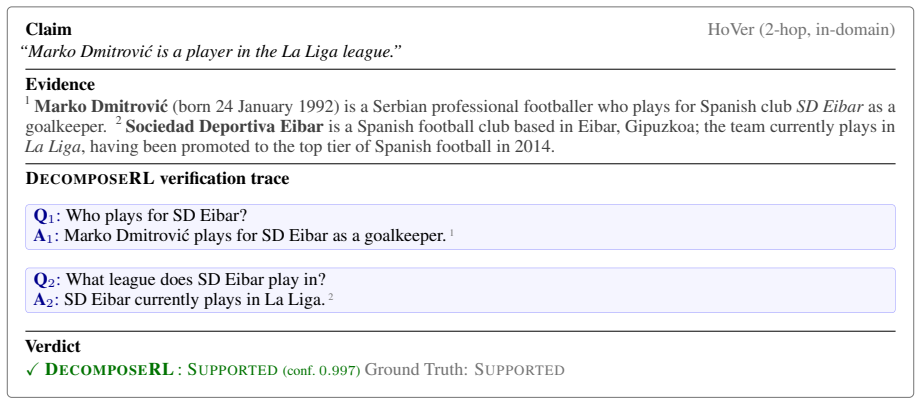Click the Ground Truth: SUPPORTED label
921x404 pixels.
(465, 370)
